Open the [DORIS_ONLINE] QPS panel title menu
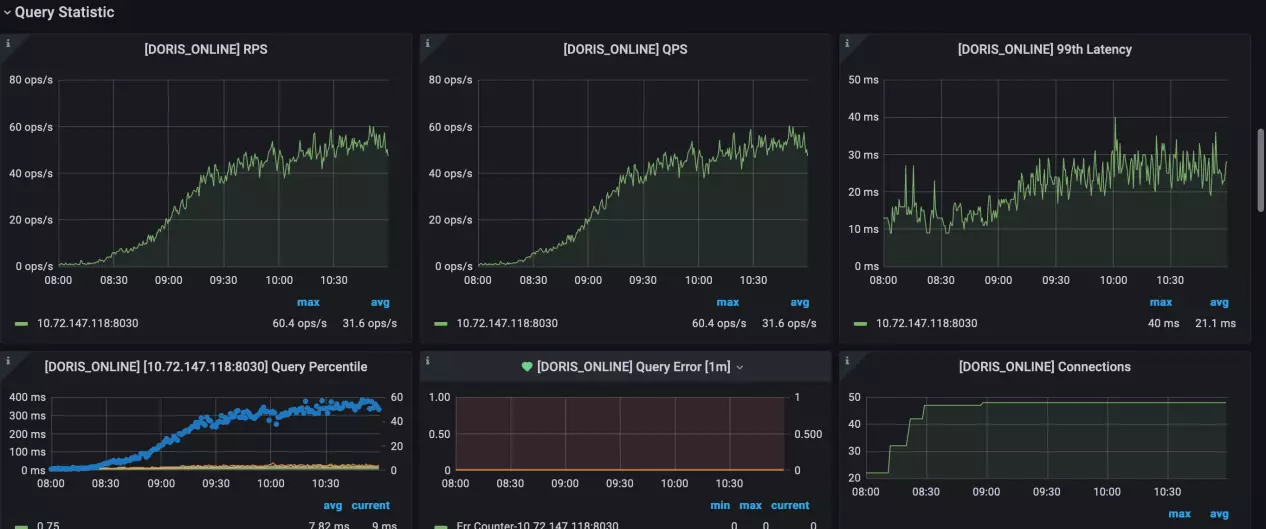This screenshot has height=529, width=1266. 625,49
